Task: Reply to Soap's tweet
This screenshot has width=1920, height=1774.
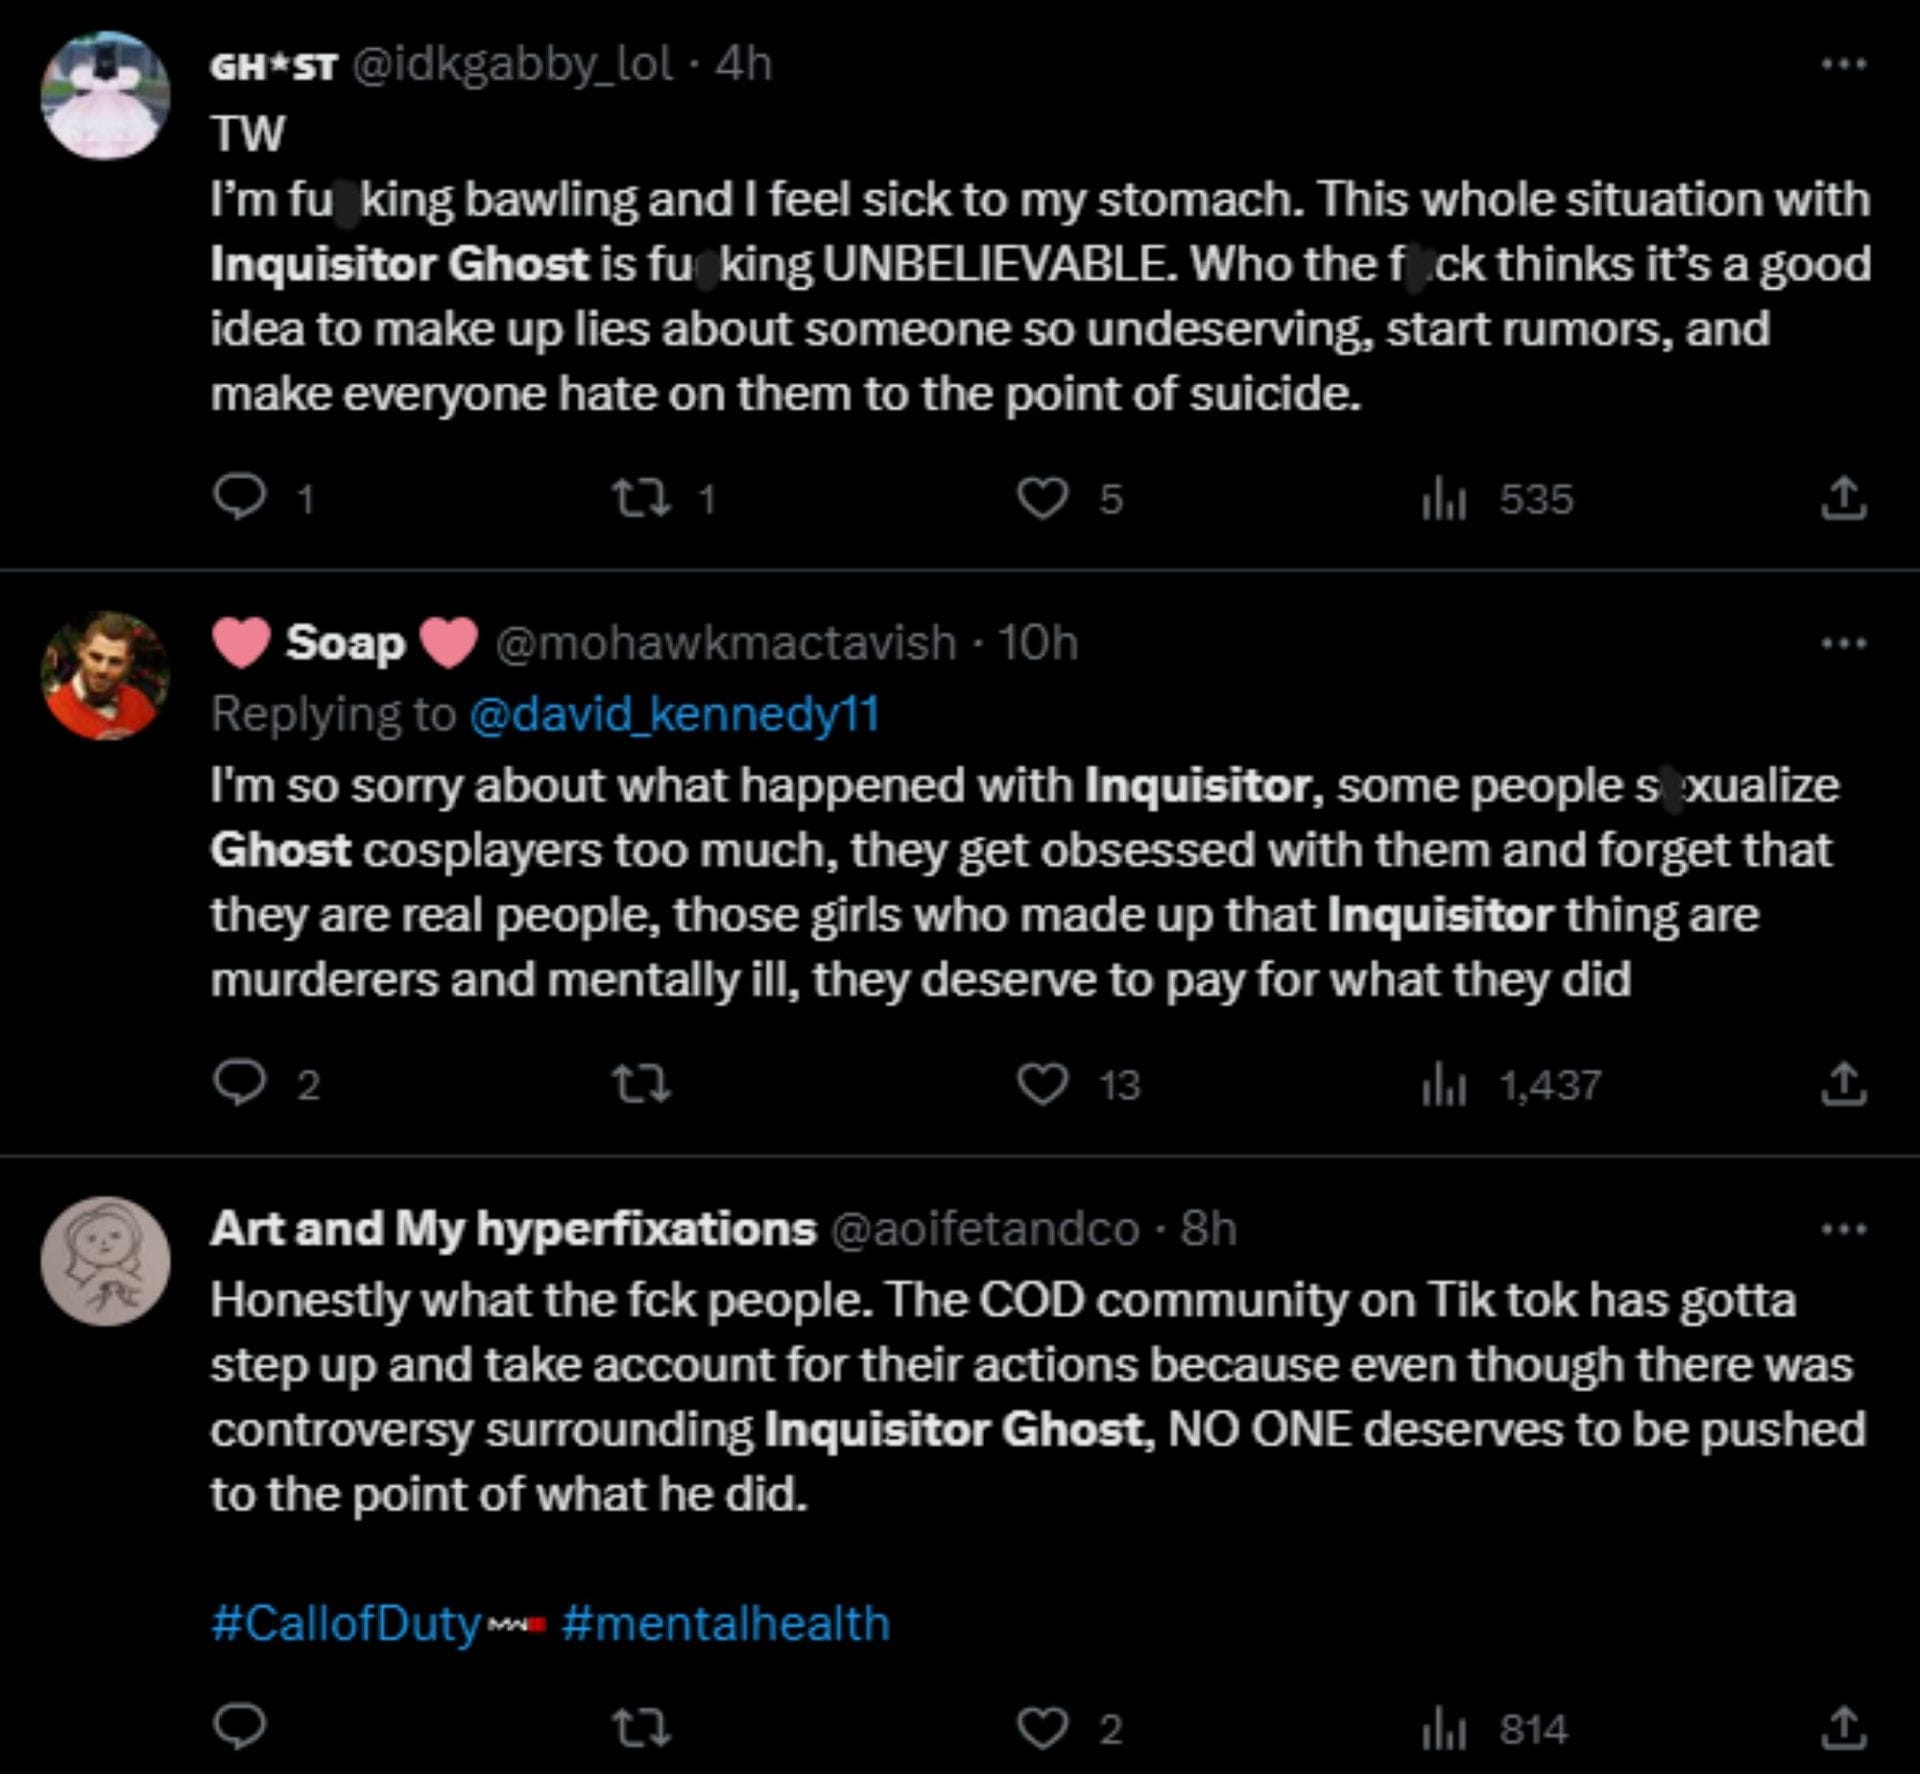Action: [x=240, y=1083]
